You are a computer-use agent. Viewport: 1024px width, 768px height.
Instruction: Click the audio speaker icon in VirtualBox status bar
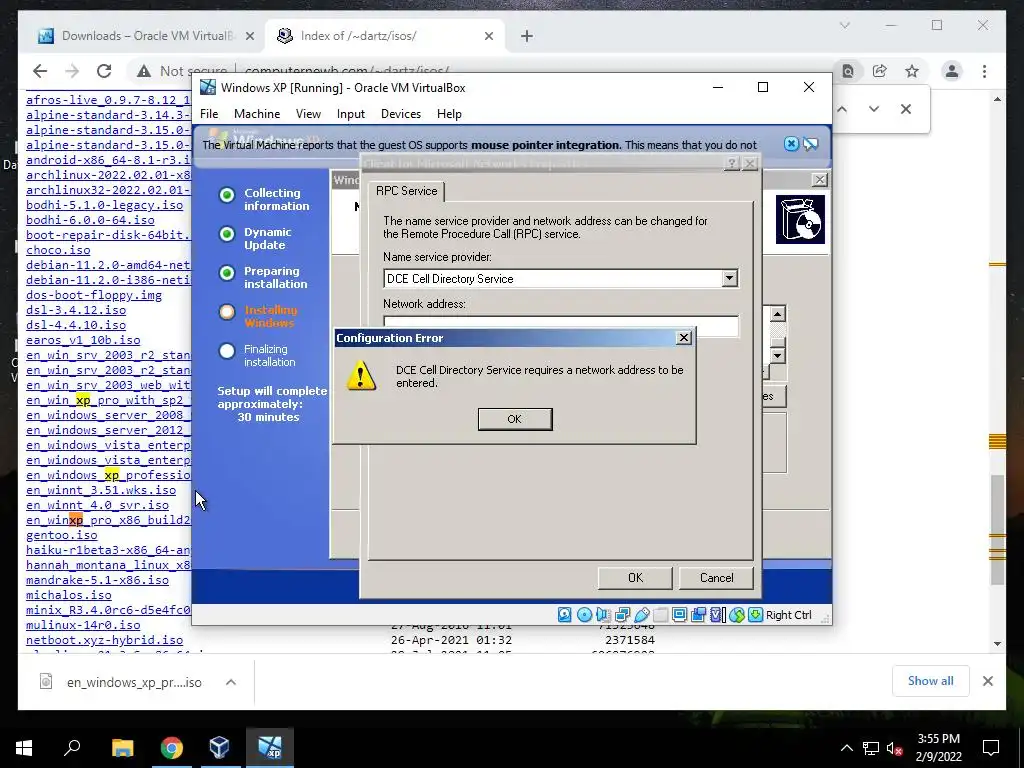click(x=603, y=615)
